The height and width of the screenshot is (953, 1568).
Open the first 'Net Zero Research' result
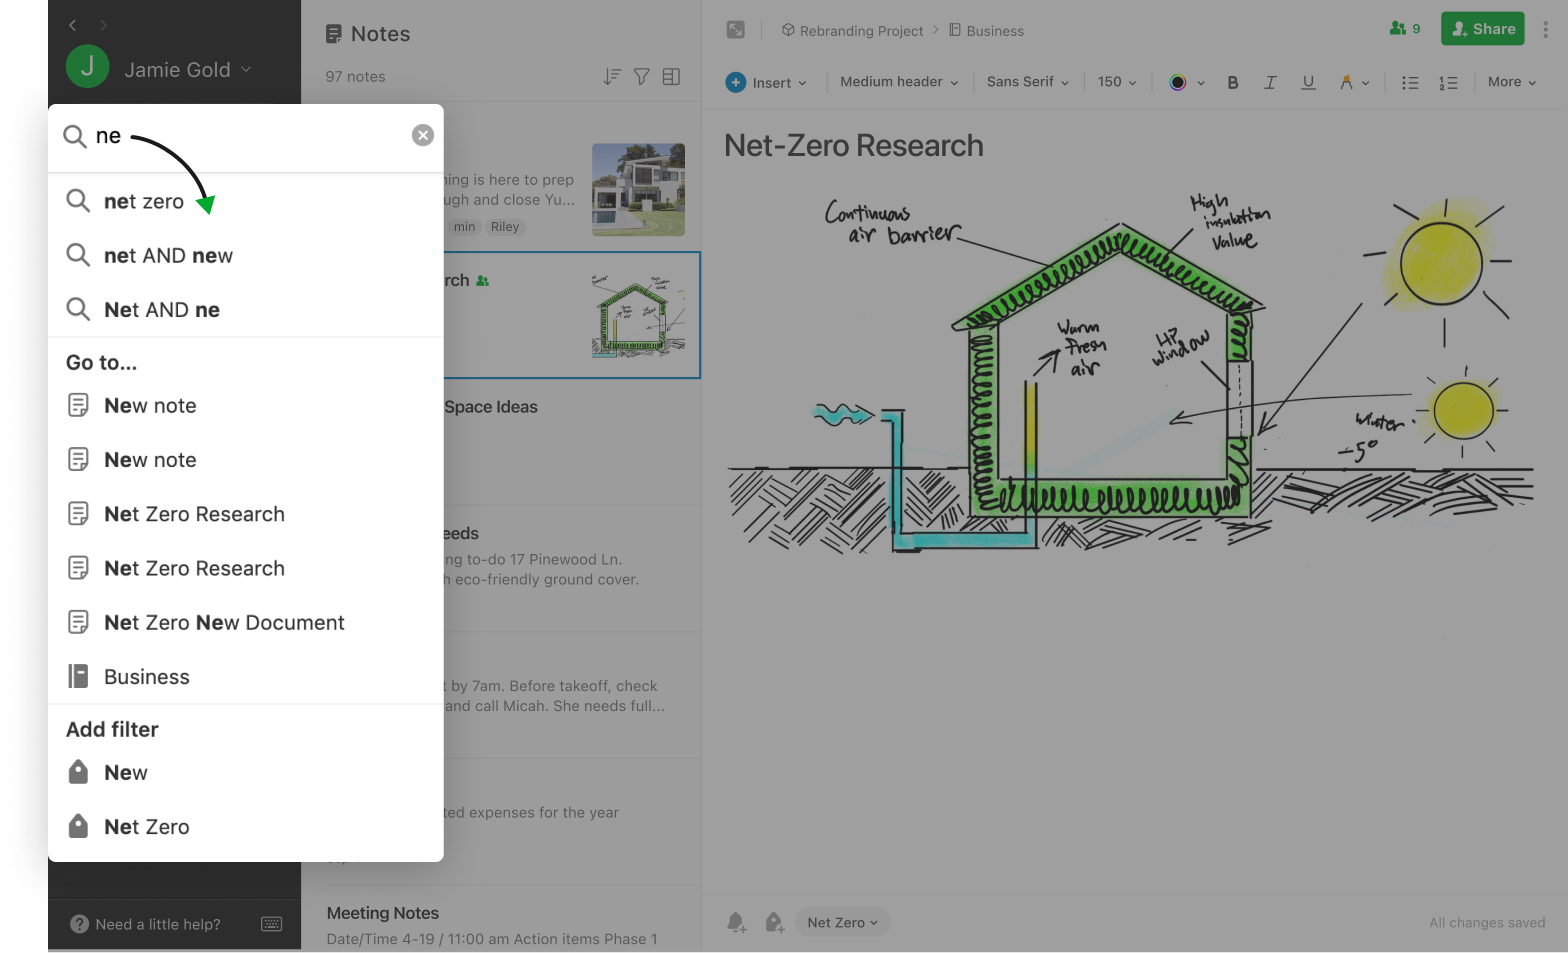pos(246,513)
